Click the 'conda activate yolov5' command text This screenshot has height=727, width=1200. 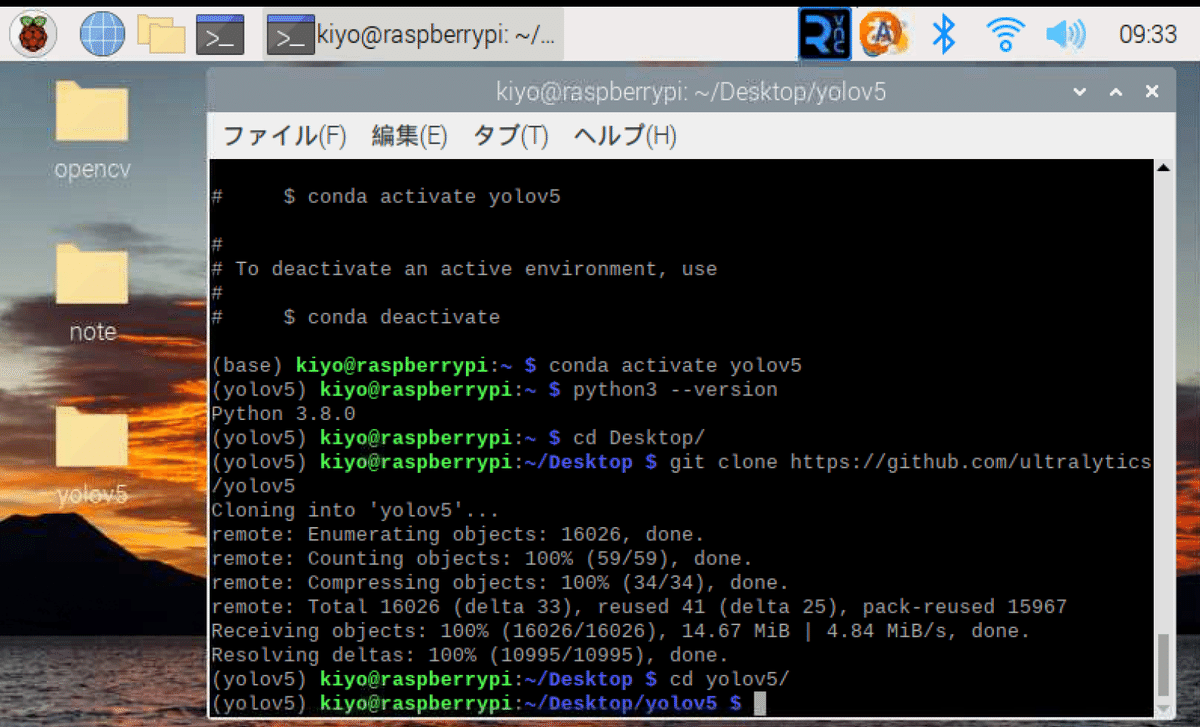[x=675, y=366]
